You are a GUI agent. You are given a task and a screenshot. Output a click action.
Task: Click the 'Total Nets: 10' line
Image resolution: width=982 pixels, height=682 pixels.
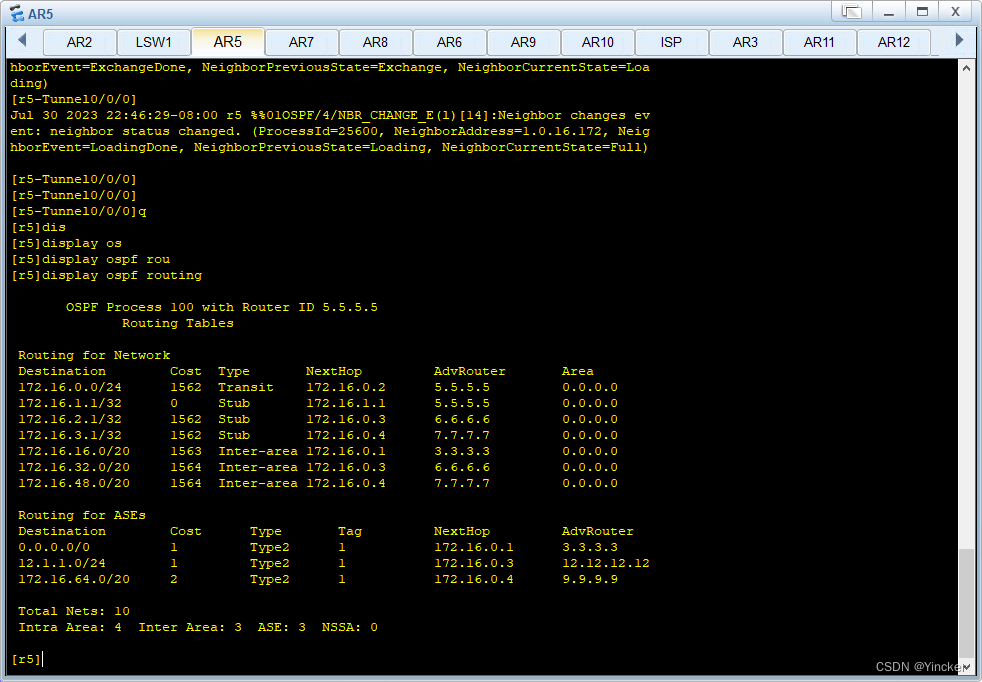pos(74,611)
